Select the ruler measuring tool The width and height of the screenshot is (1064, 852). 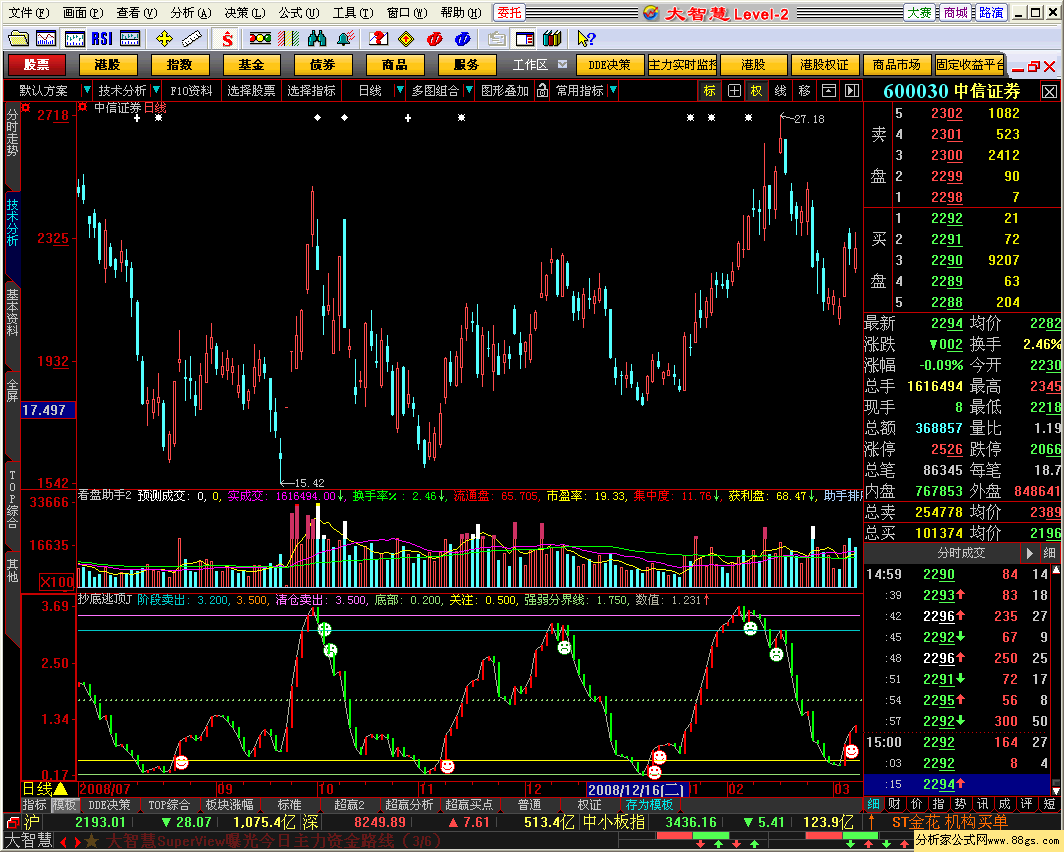click(192, 39)
